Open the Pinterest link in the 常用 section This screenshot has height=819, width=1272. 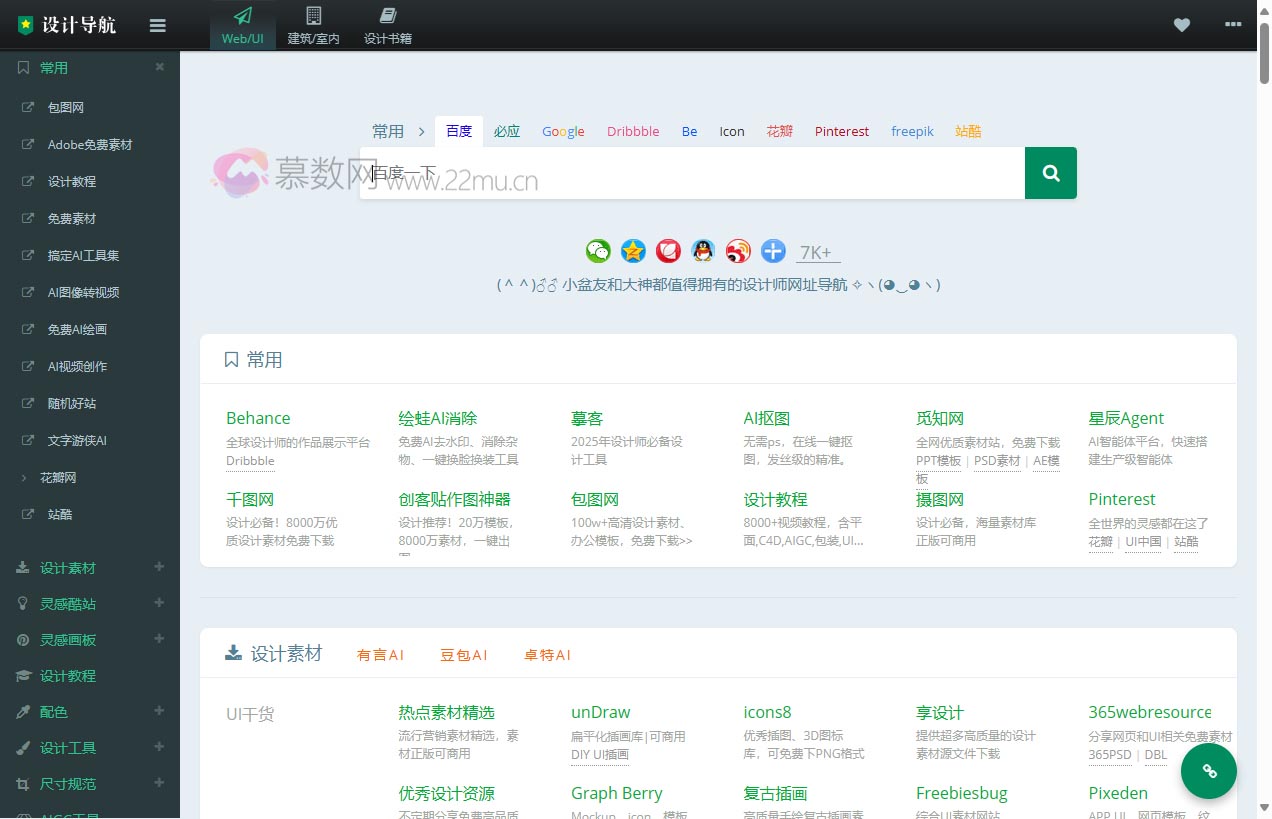(1121, 499)
